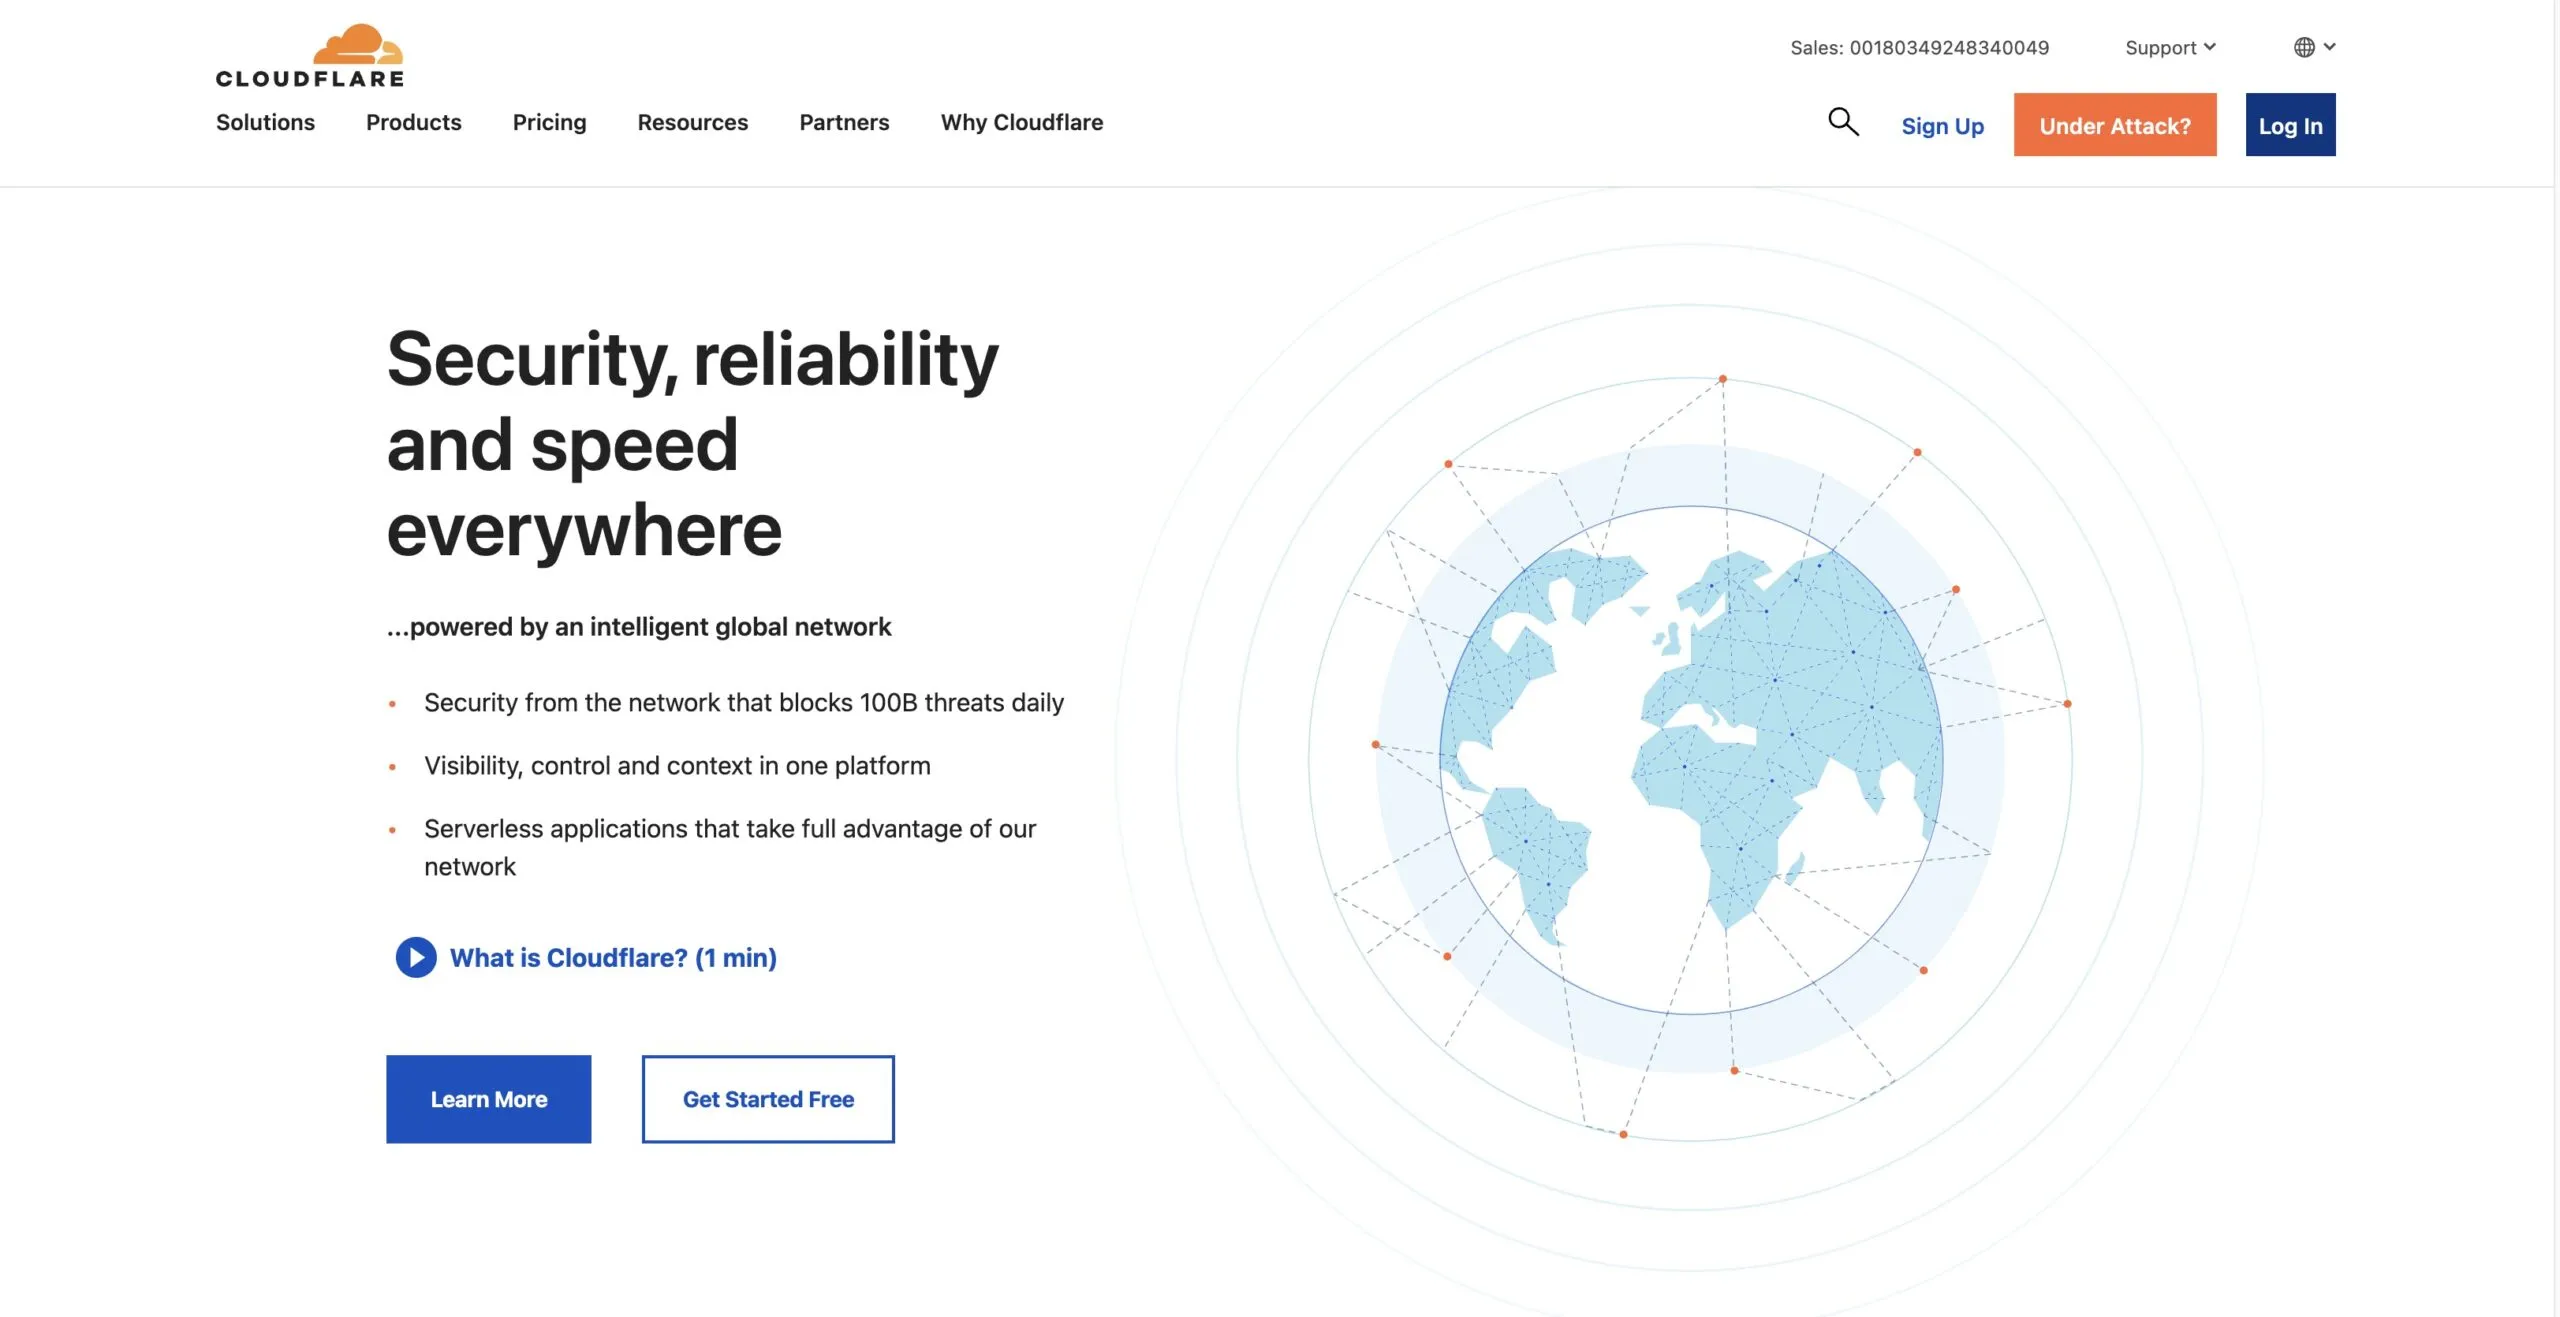Click the globe language icon
Viewport: 2560px width, 1317px height.
pos(2304,47)
